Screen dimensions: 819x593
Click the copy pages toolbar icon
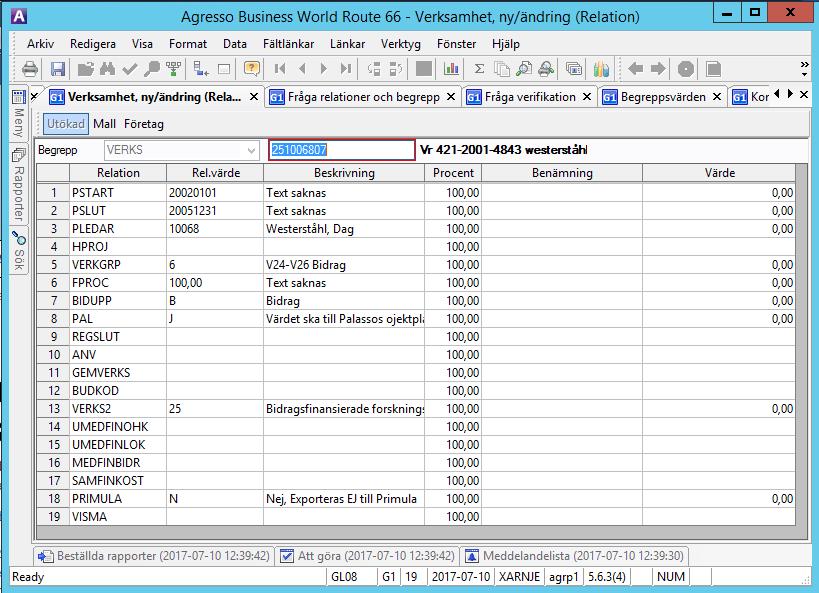point(501,69)
